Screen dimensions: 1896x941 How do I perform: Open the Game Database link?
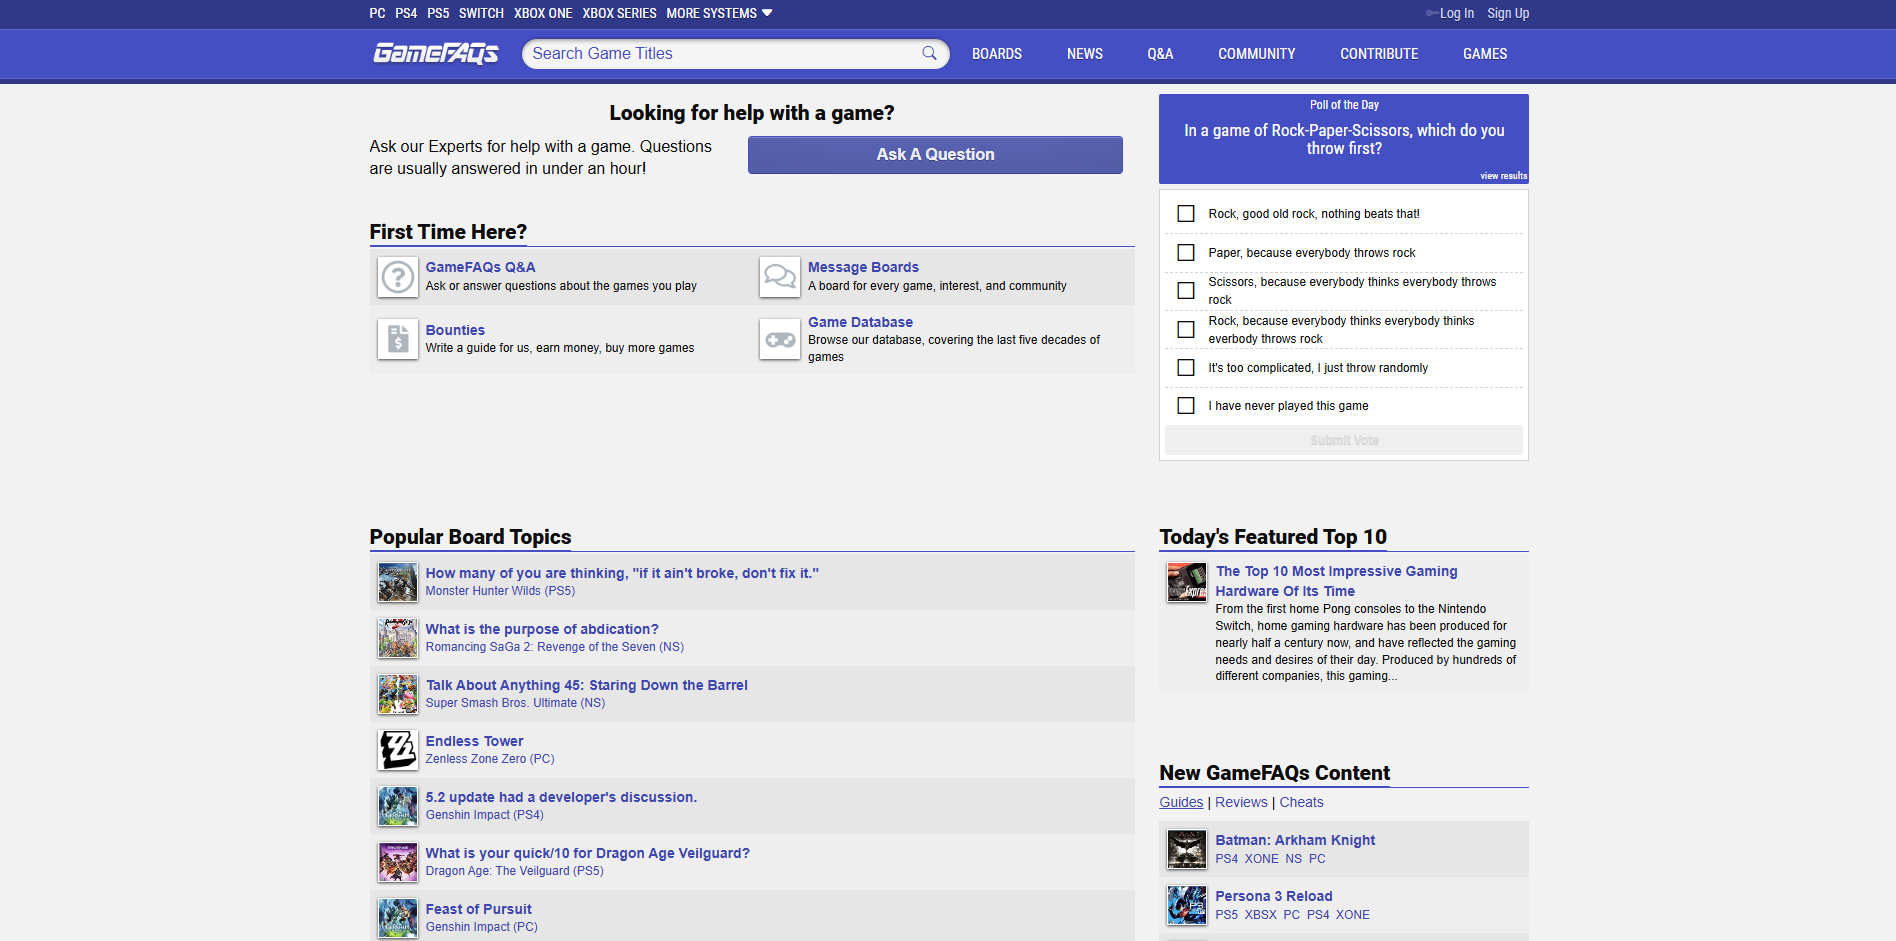860,322
